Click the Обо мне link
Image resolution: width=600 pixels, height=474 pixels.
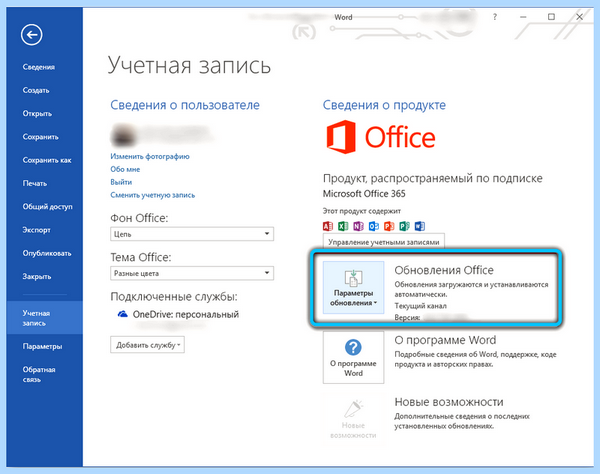(125, 169)
